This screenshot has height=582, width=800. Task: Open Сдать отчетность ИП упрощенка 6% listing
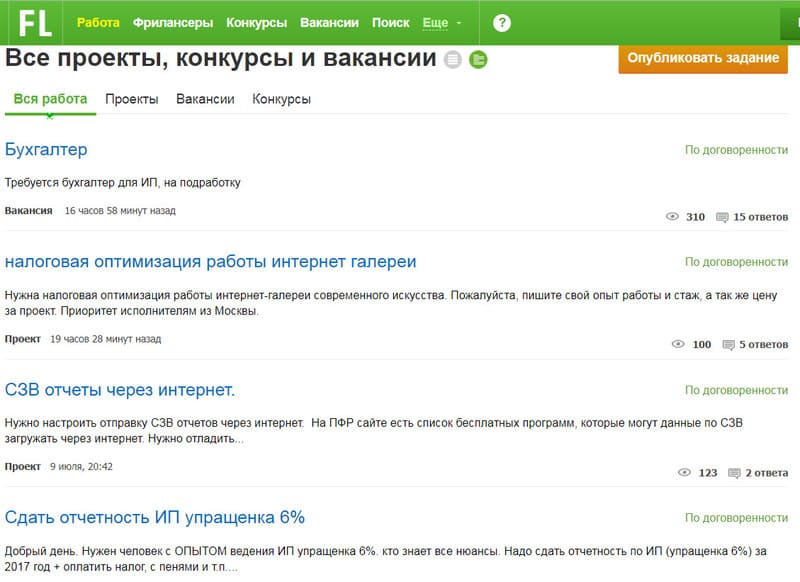click(x=155, y=518)
